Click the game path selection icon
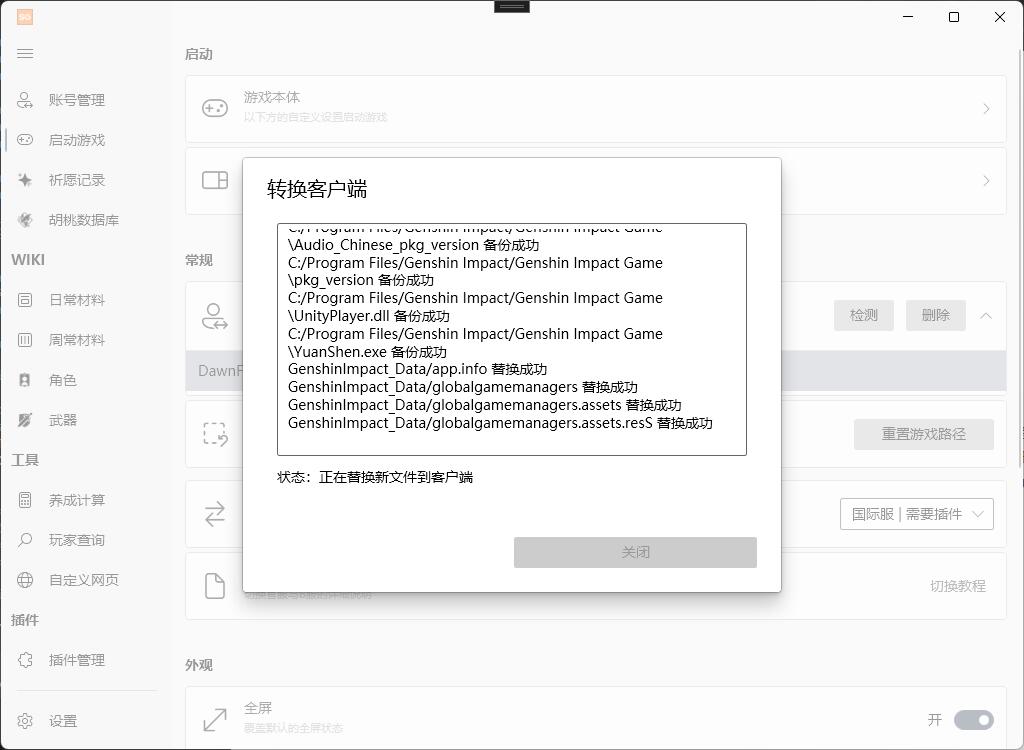1024x750 pixels. click(x=215, y=434)
